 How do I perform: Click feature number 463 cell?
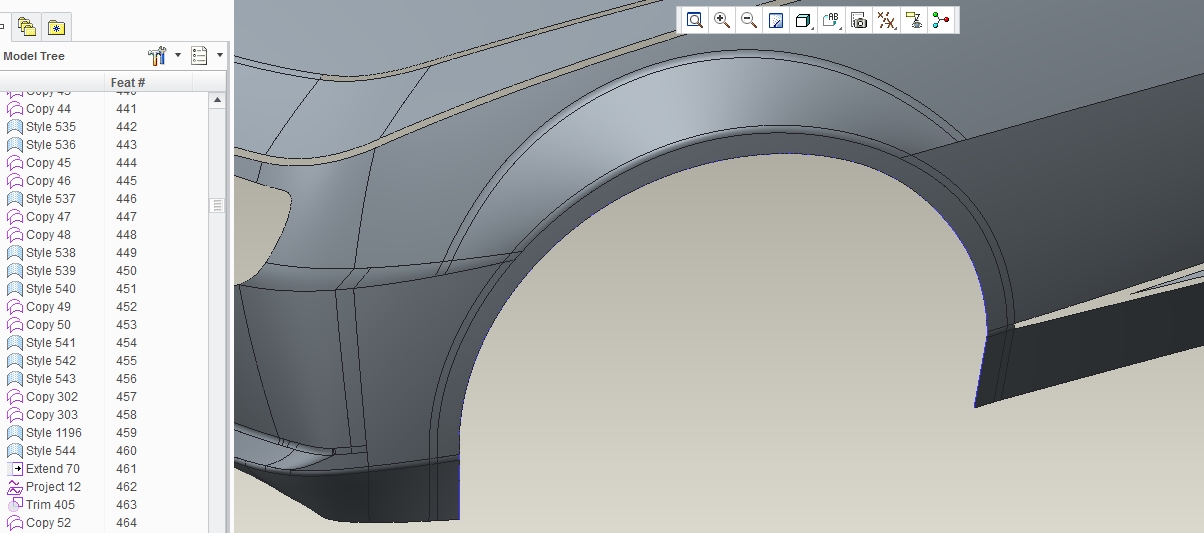[126, 505]
